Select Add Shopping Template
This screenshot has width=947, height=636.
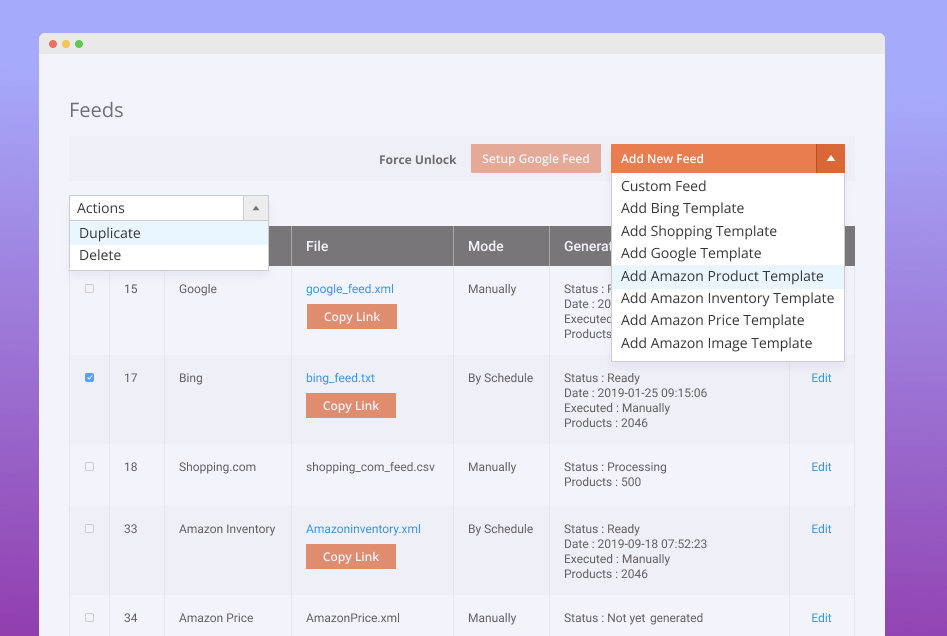(698, 231)
